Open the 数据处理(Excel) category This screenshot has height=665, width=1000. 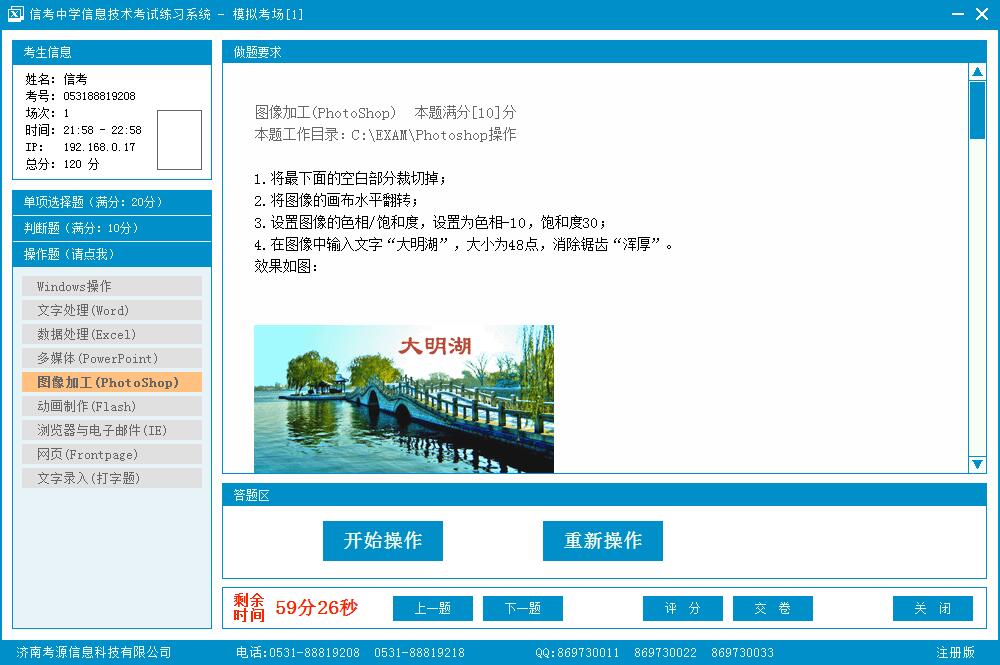(111, 333)
